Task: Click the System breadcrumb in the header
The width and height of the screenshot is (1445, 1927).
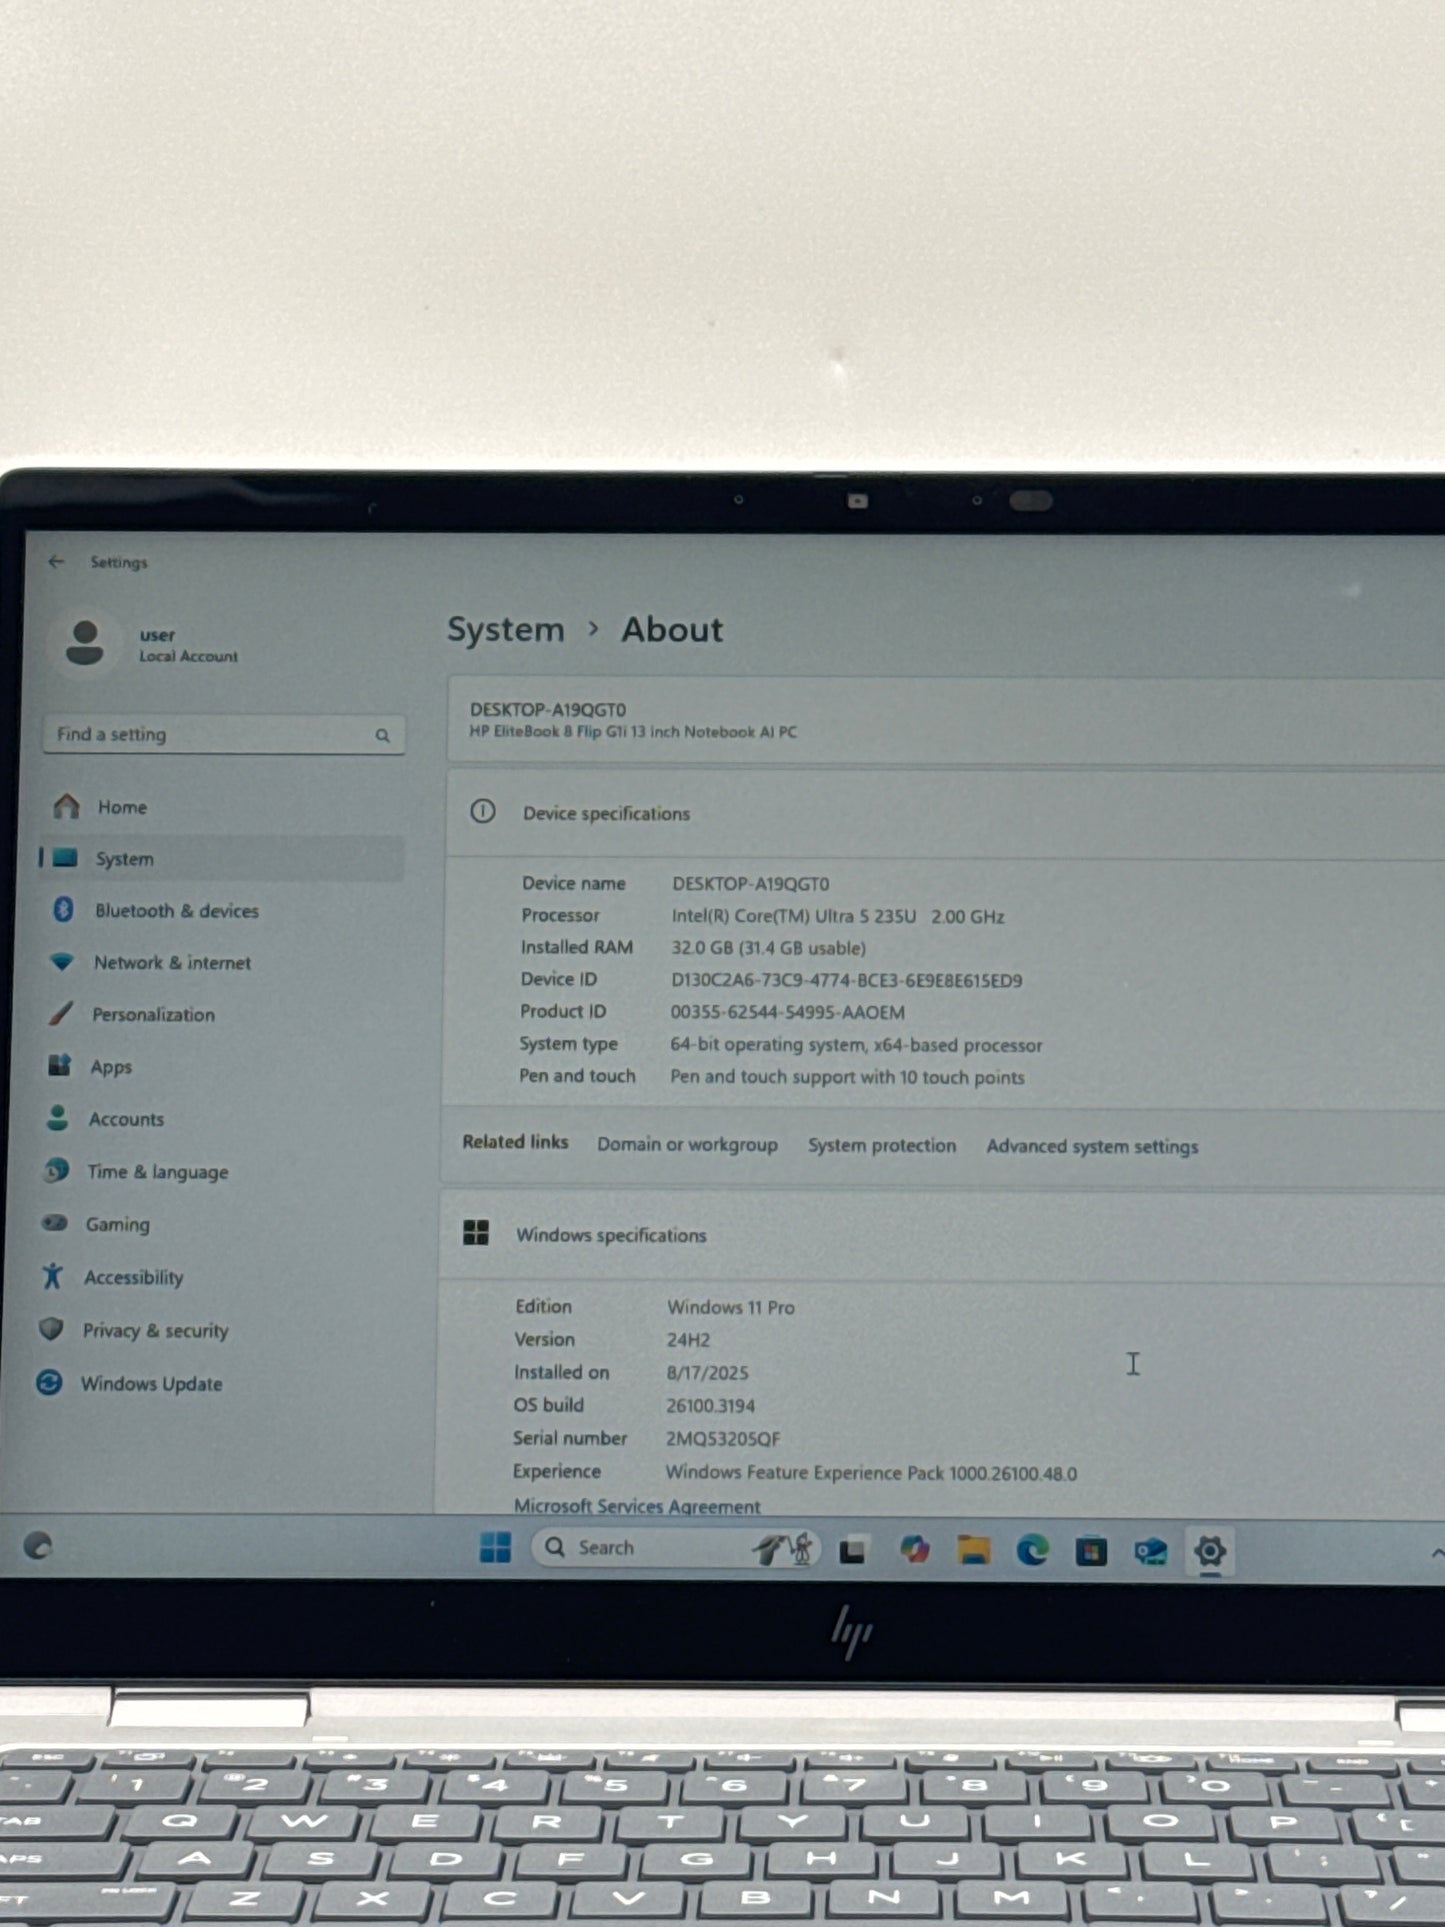Action: (x=505, y=630)
